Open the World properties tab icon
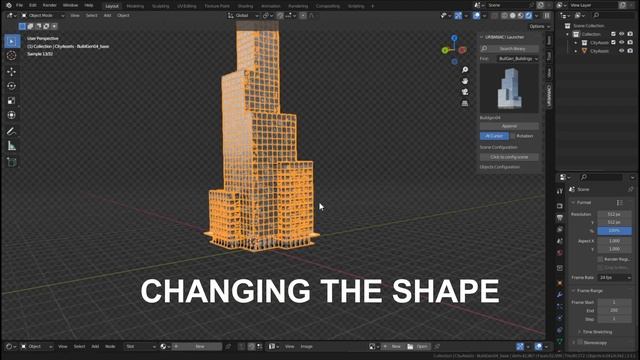 tap(560, 253)
